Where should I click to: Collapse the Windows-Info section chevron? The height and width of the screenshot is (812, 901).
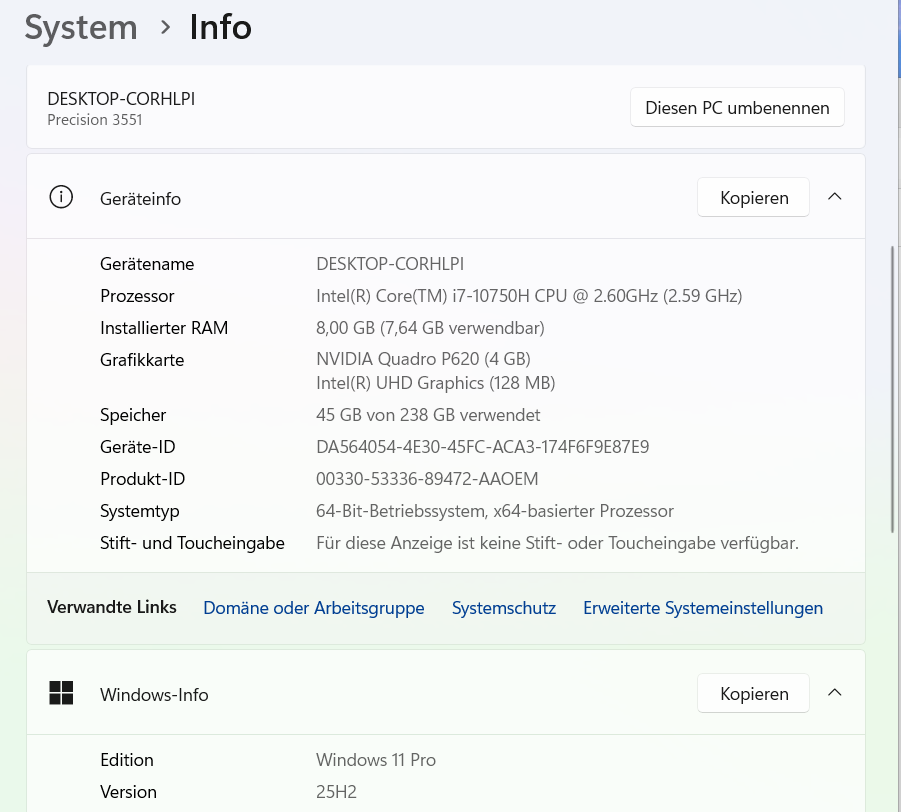[834, 693]
